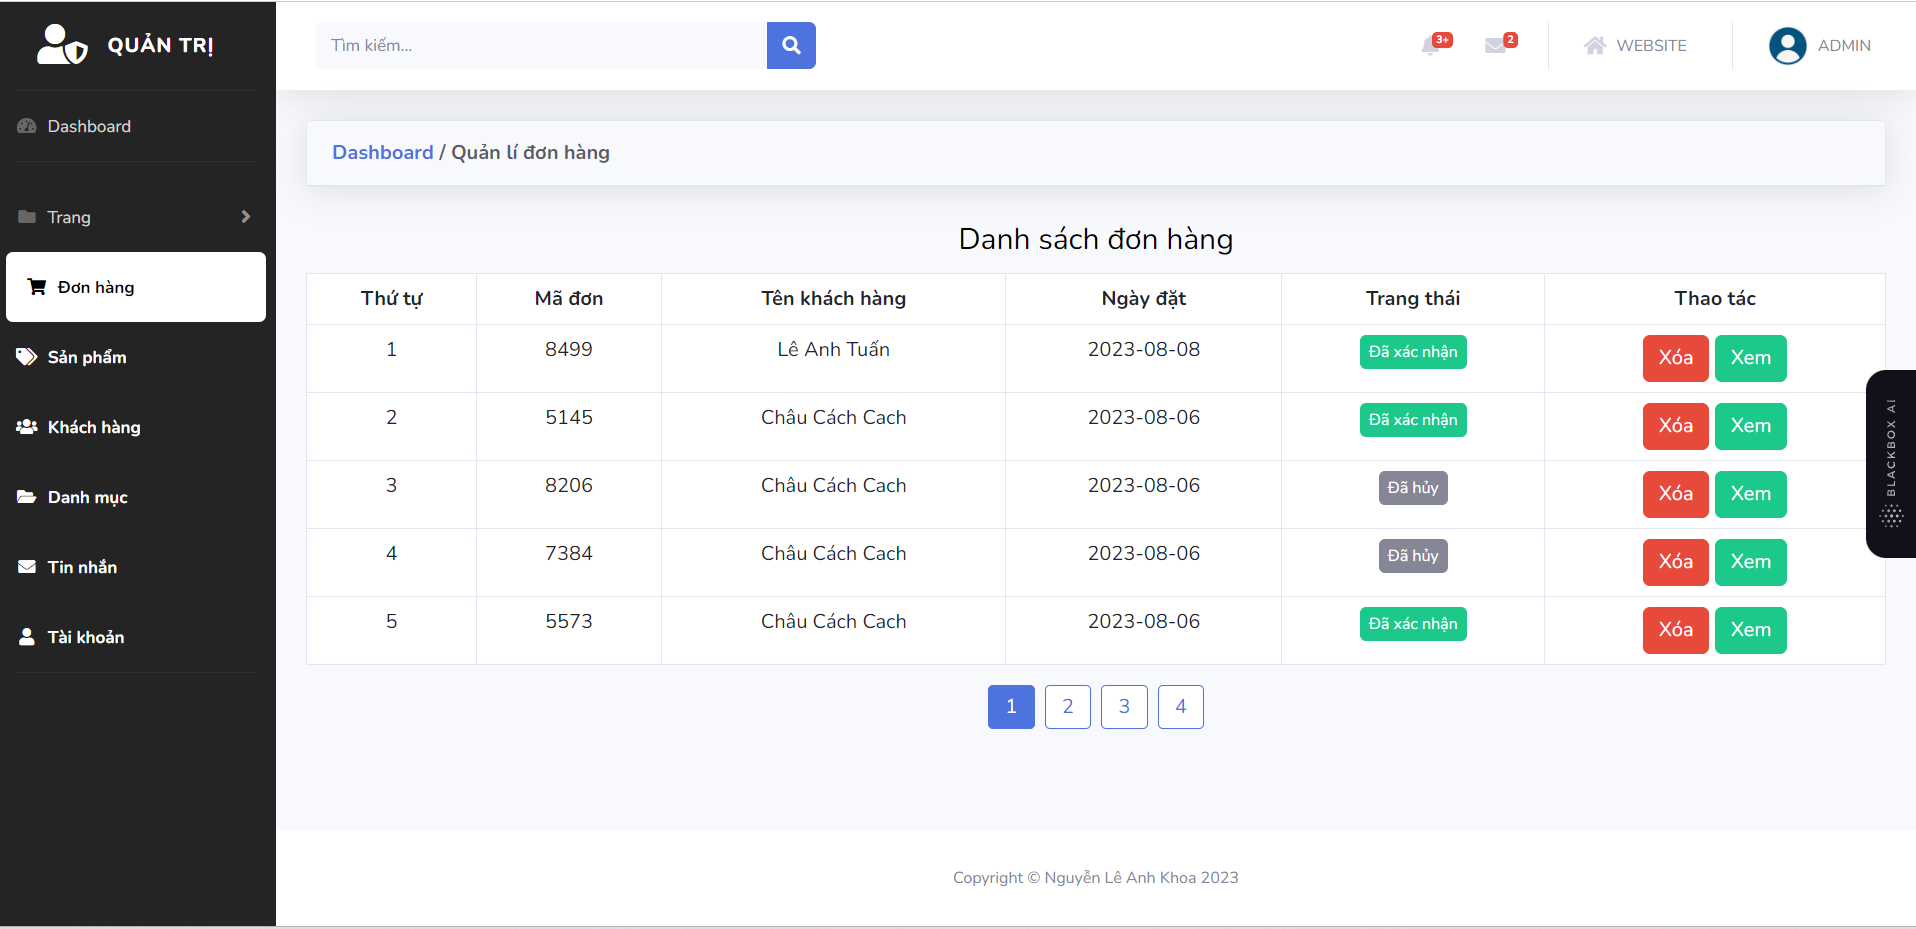Click the date 2023-08-08
Screen dimensions: 1916x929
[1144, 349]
